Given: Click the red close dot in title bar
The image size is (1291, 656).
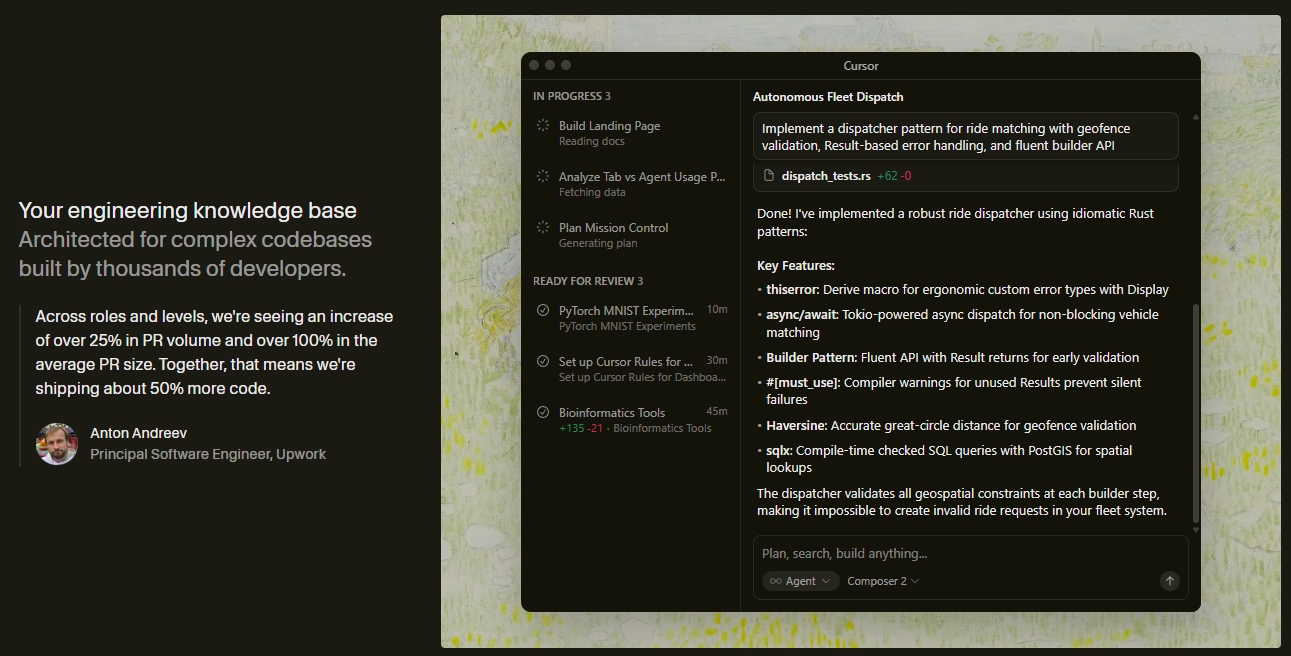Looking at the screenshot, I should pos(534,65).
